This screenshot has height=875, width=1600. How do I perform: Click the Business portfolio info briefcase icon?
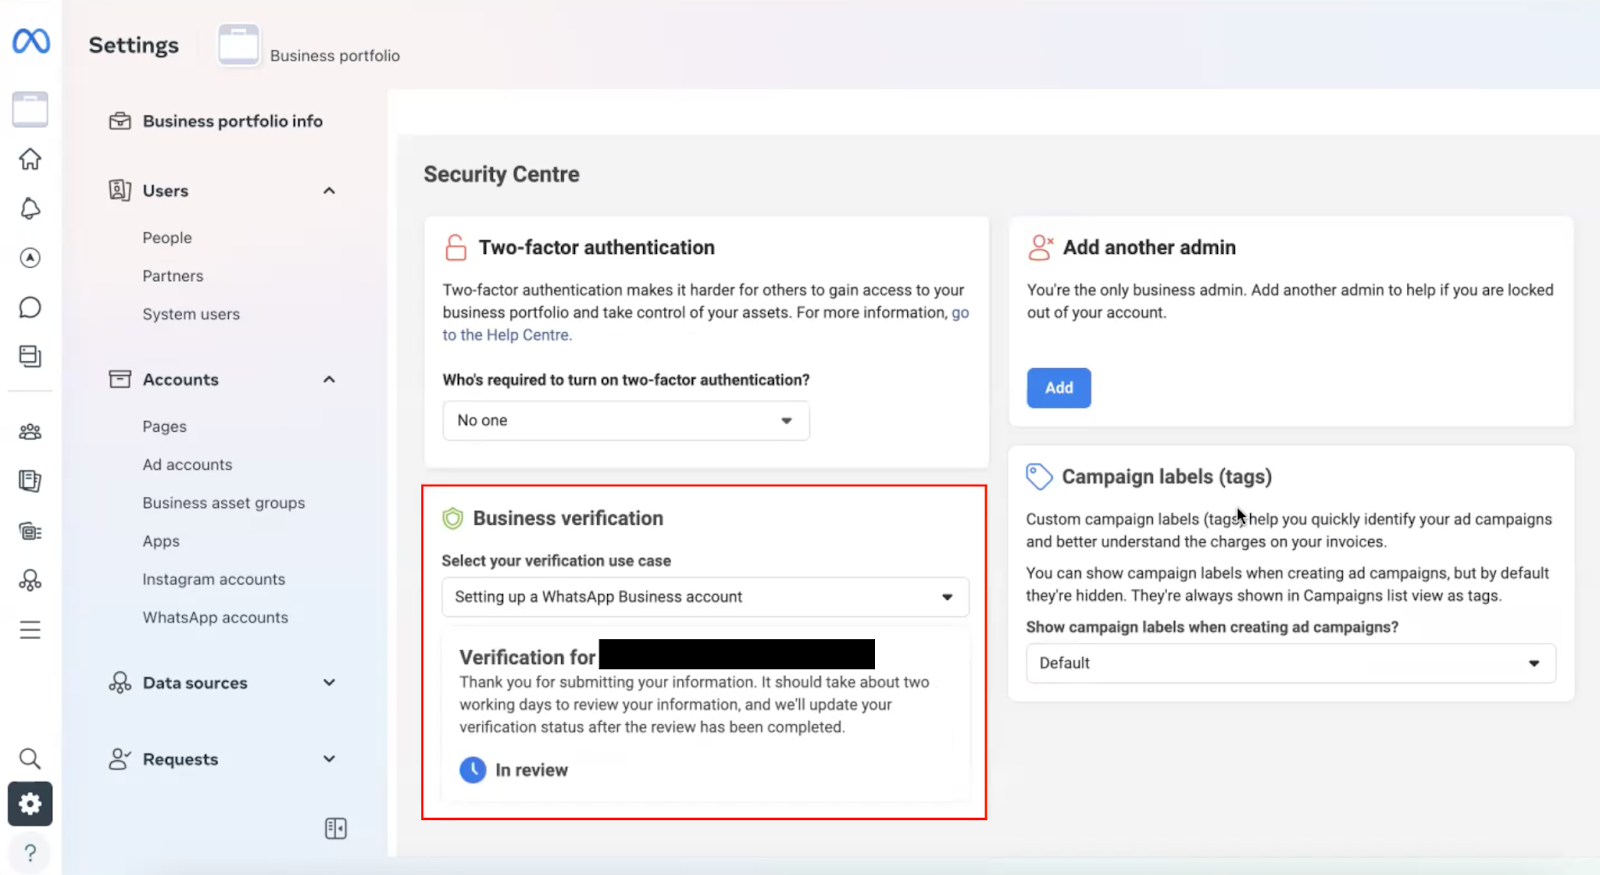tap(120, 121)
